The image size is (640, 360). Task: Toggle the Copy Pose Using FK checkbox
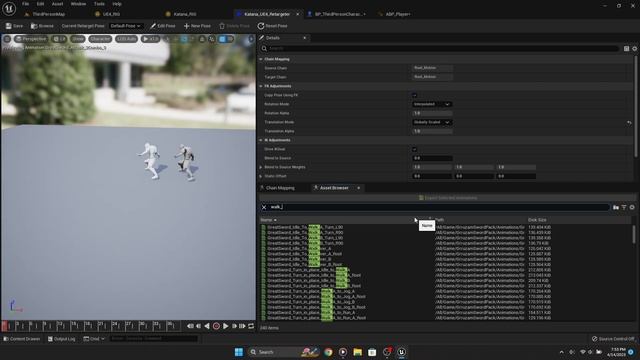[415, 95]
